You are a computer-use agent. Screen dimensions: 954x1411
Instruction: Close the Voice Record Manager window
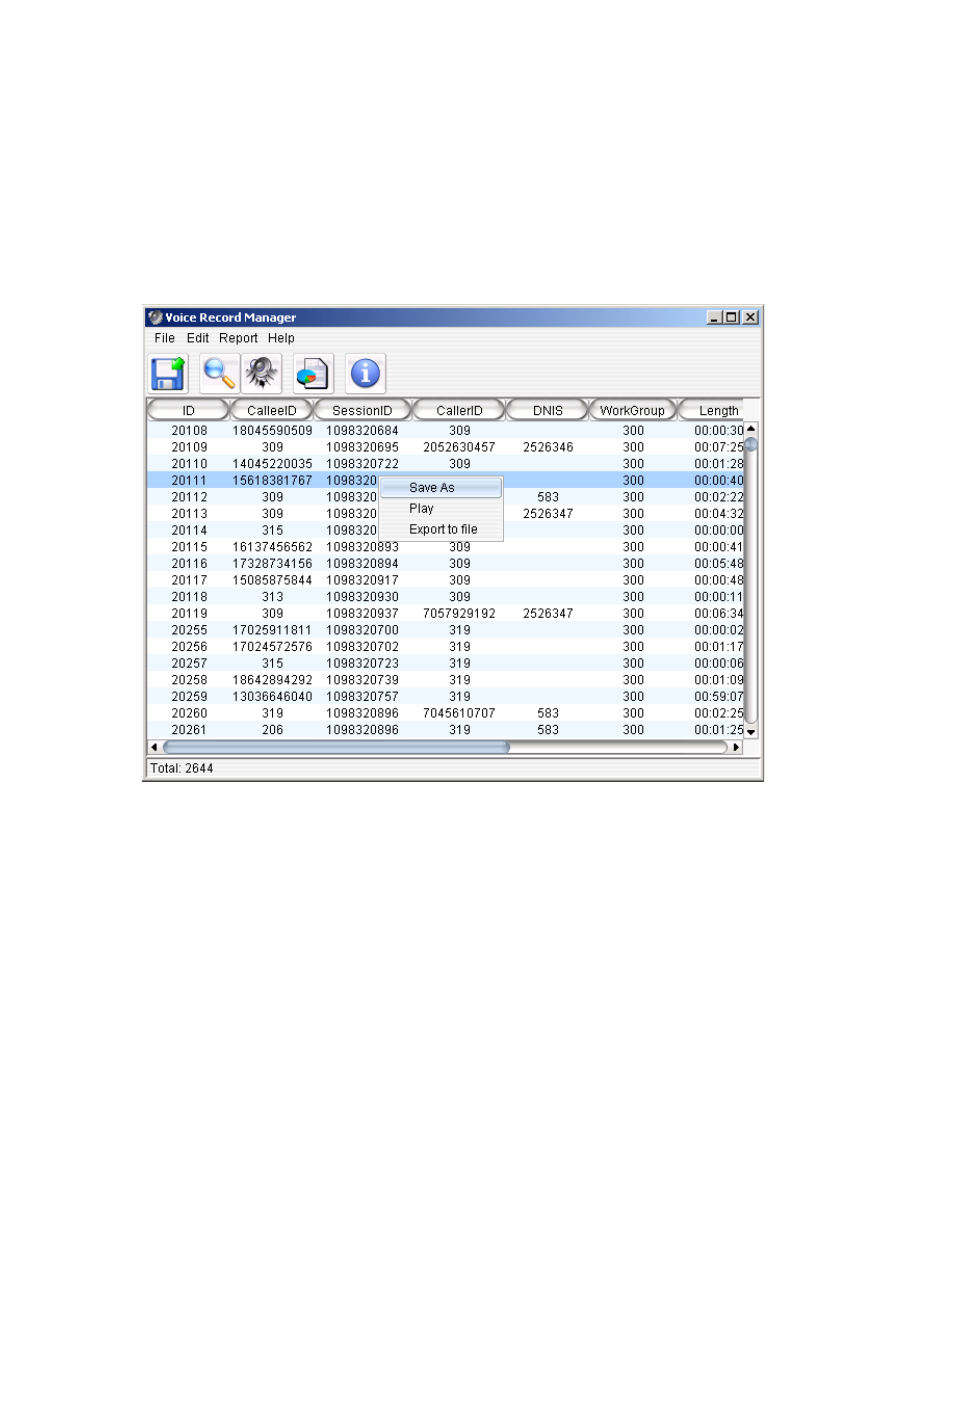click(750, 317)
